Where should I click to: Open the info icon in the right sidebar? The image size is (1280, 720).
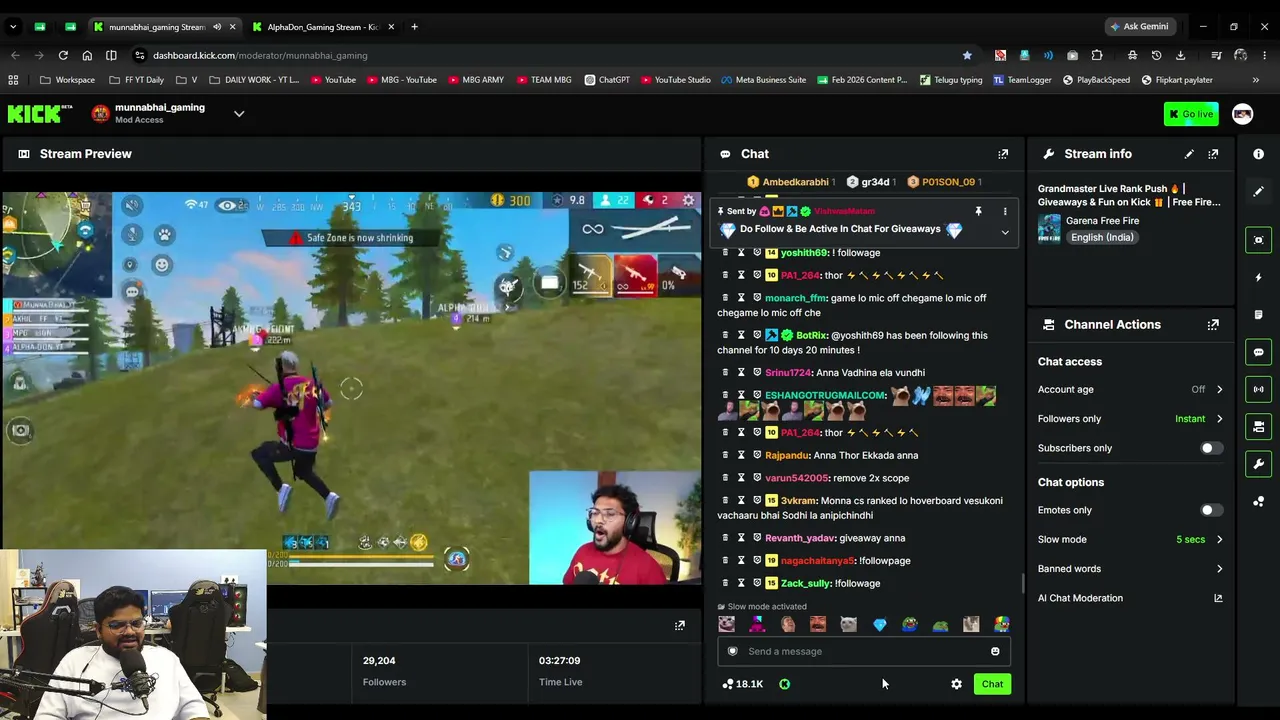point(1258,154)
